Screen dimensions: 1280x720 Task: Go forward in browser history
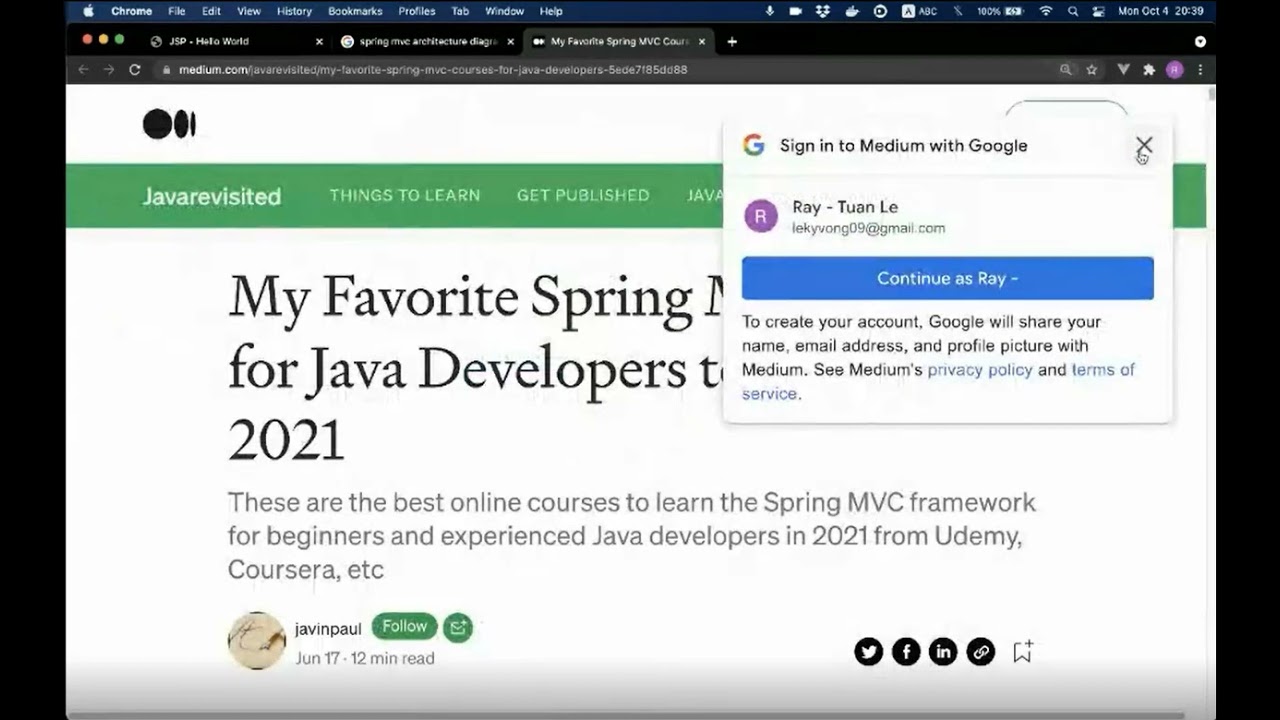pyautogui.click(x=108, y=70)
